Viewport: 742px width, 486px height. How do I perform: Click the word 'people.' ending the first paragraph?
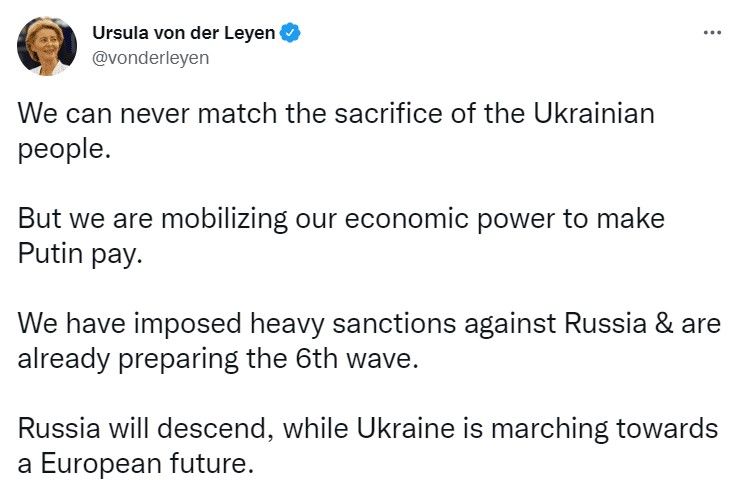pos(64,150)
